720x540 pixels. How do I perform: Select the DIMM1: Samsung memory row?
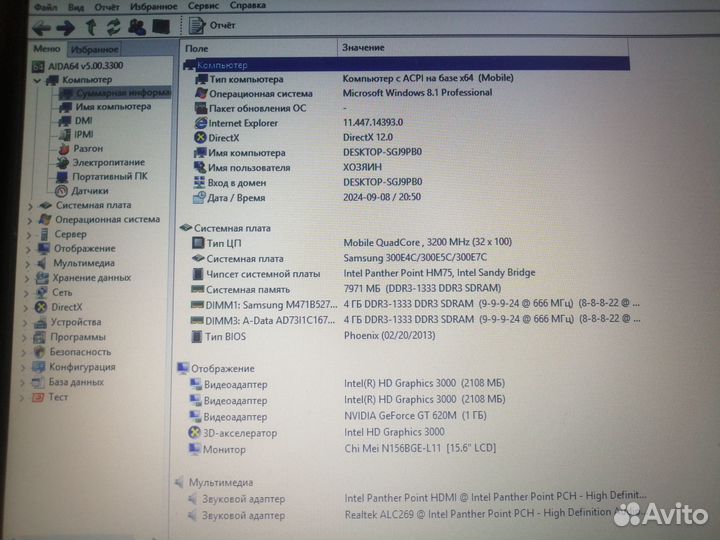(x=415, y=304)
